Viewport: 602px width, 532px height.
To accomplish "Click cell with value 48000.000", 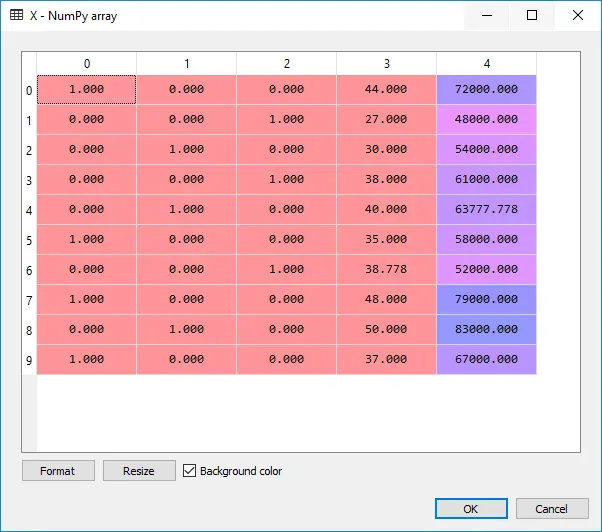I will point(486,119).
